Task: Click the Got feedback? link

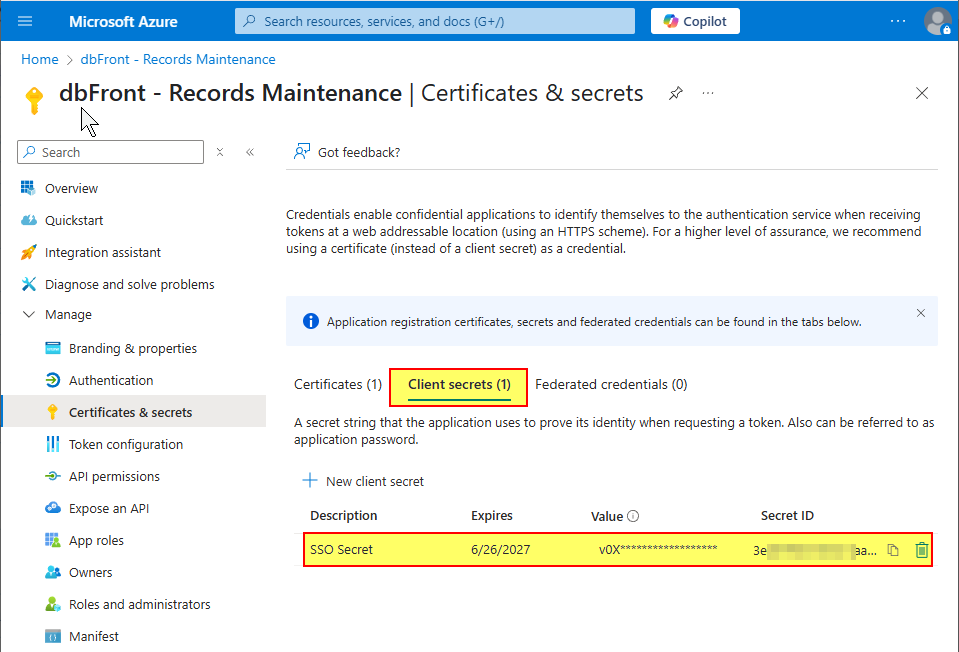Action: [347, 152]
